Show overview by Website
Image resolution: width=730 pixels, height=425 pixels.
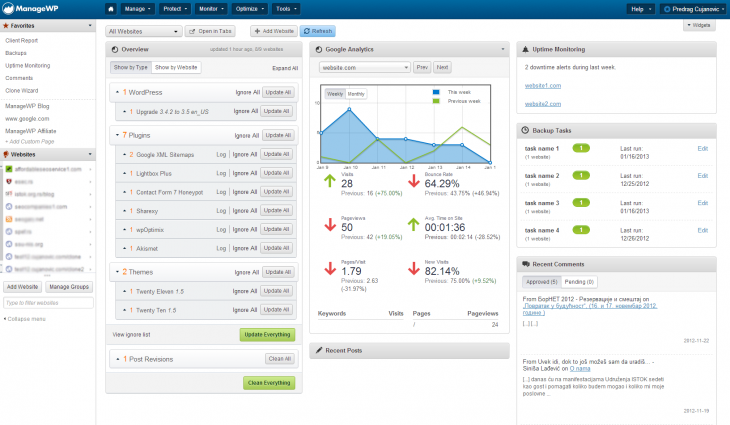pyautogui.click(x=176, y=67)
